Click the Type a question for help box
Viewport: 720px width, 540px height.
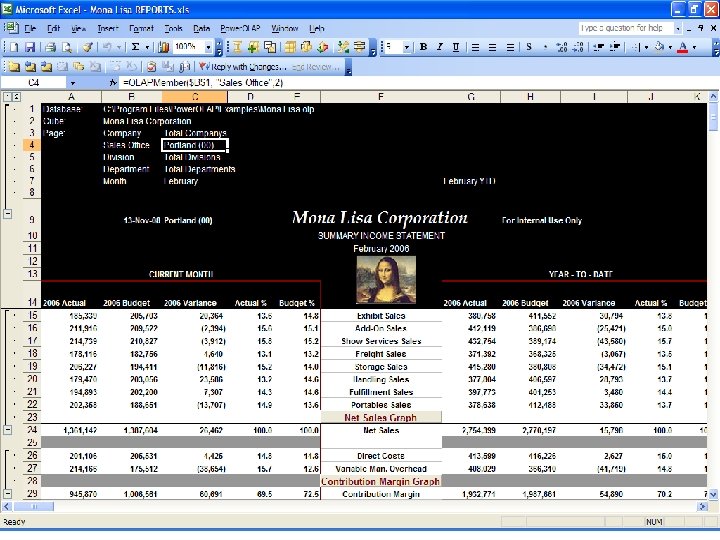(x=625, y=28)
